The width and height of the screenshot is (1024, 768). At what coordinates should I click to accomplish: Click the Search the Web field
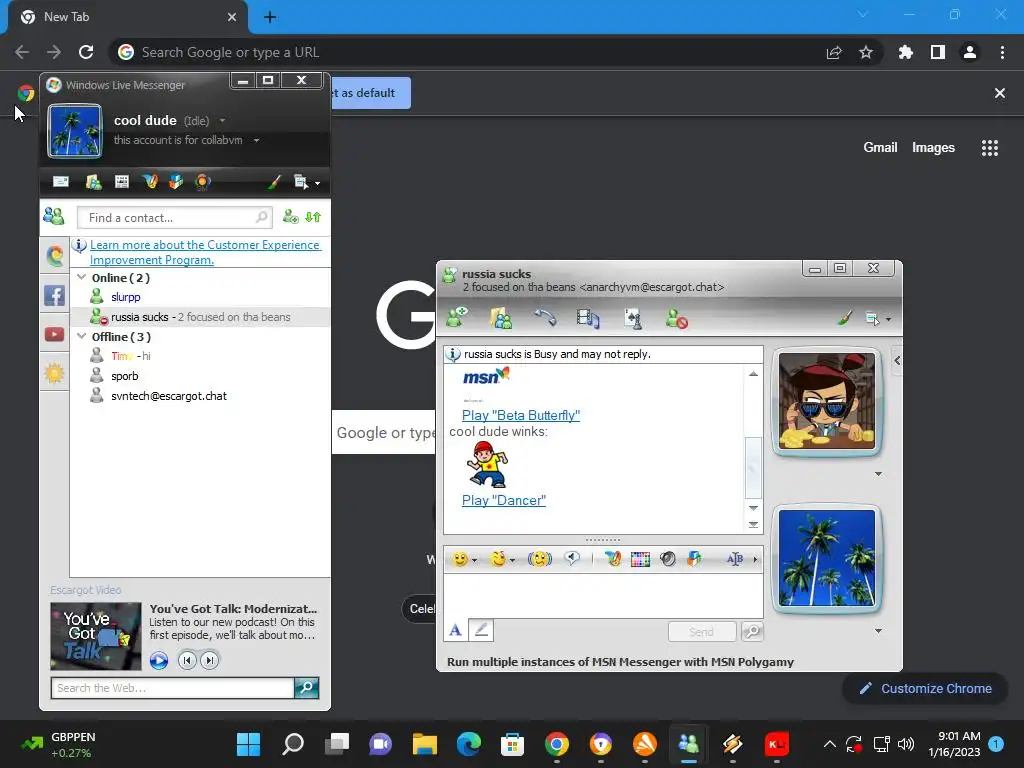coord(172,688)
